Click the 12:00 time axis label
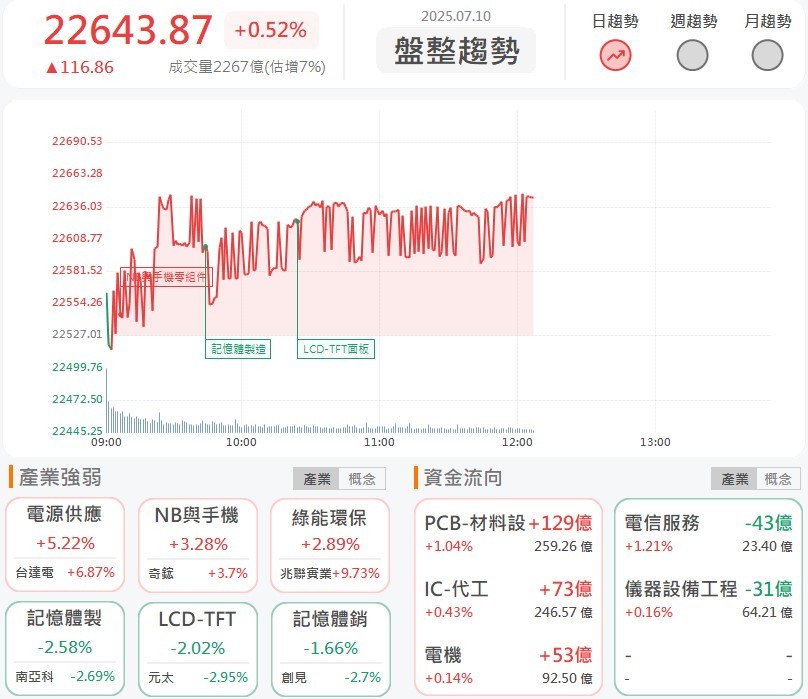 point(517,442)
